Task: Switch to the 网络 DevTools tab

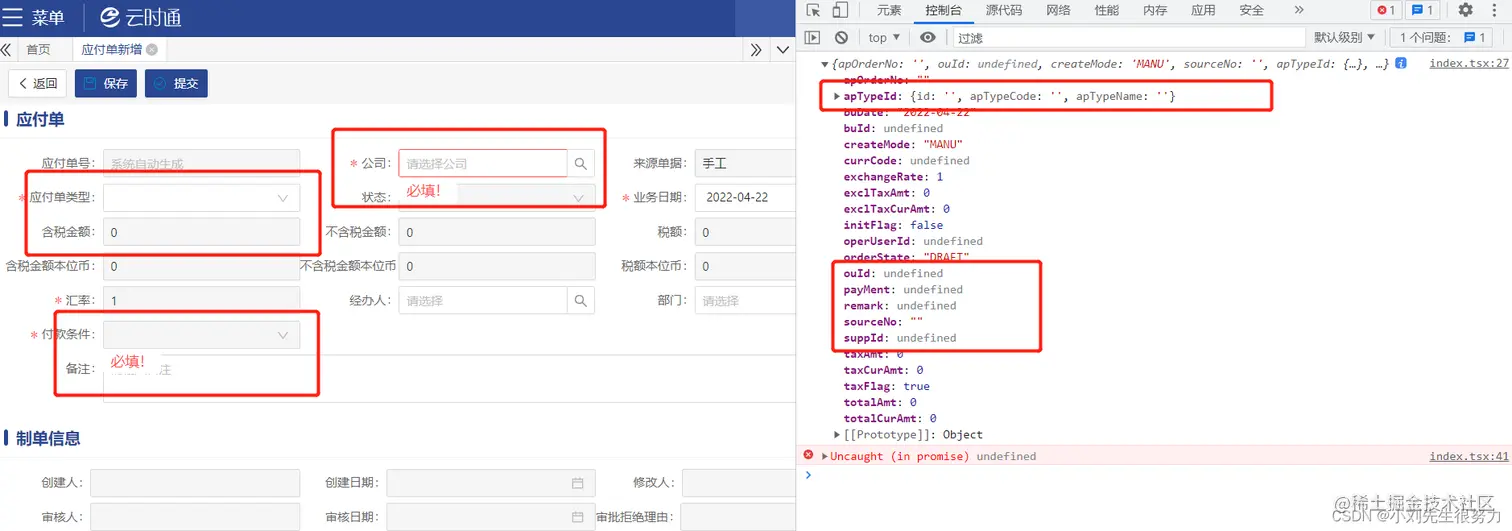Action: point(1058,10)
